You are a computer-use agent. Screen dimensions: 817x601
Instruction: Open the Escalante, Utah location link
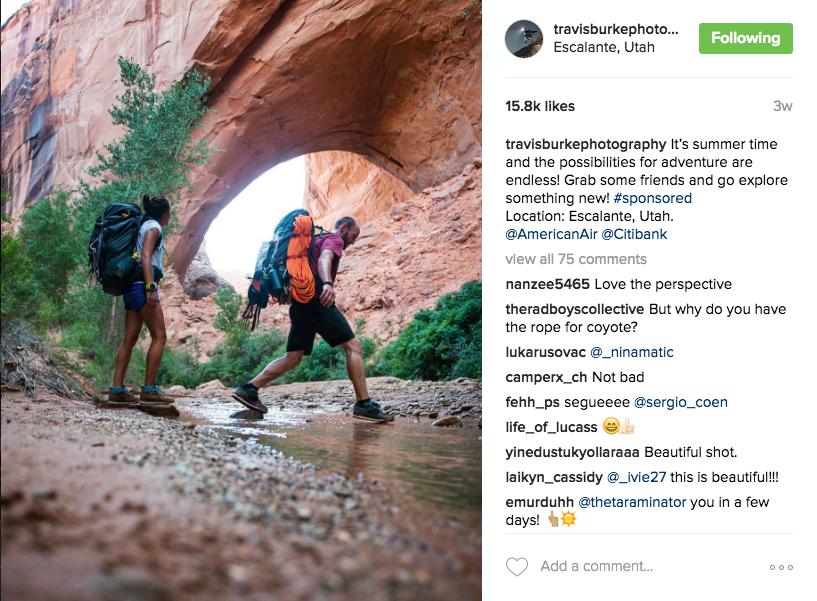(x=603, y=47)
